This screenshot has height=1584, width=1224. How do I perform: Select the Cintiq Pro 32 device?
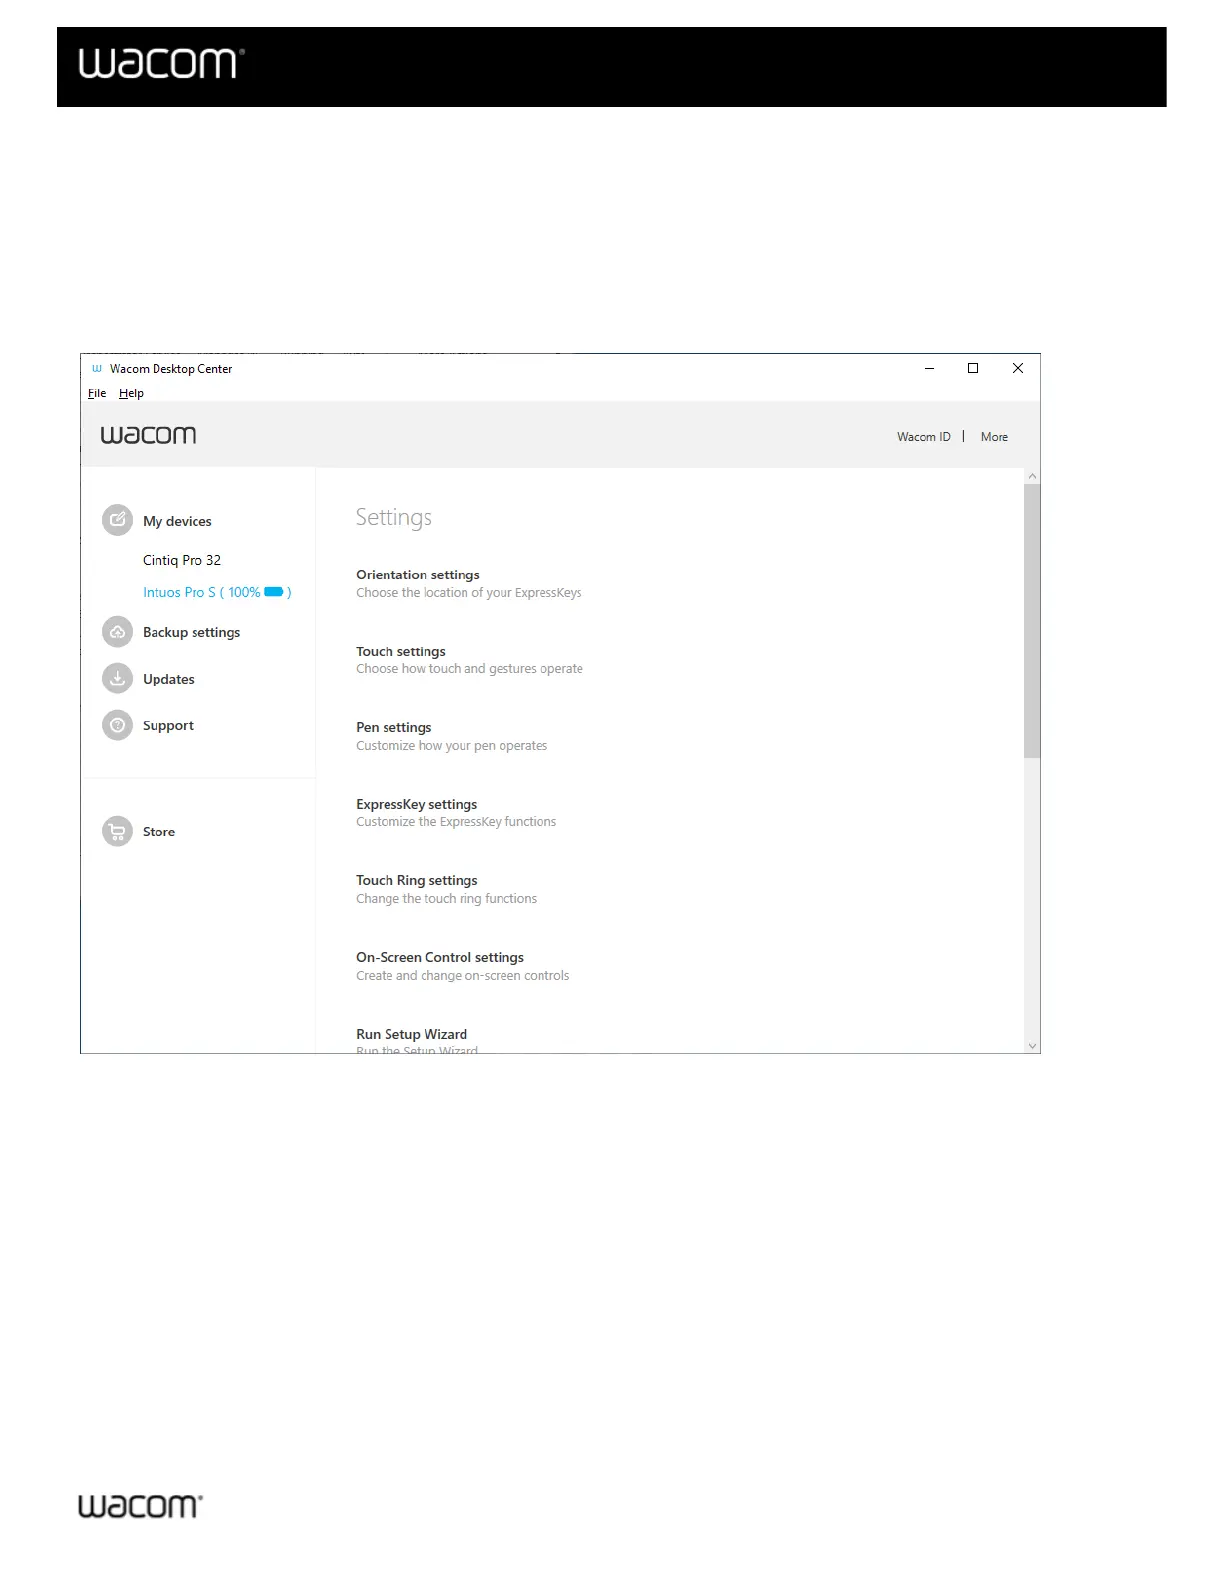click(182, 560)
